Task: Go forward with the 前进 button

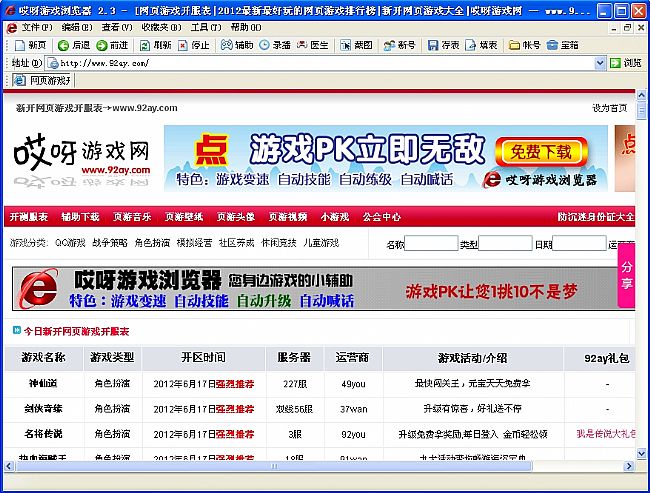Action: pyautogui.click(x=112, y=45)
